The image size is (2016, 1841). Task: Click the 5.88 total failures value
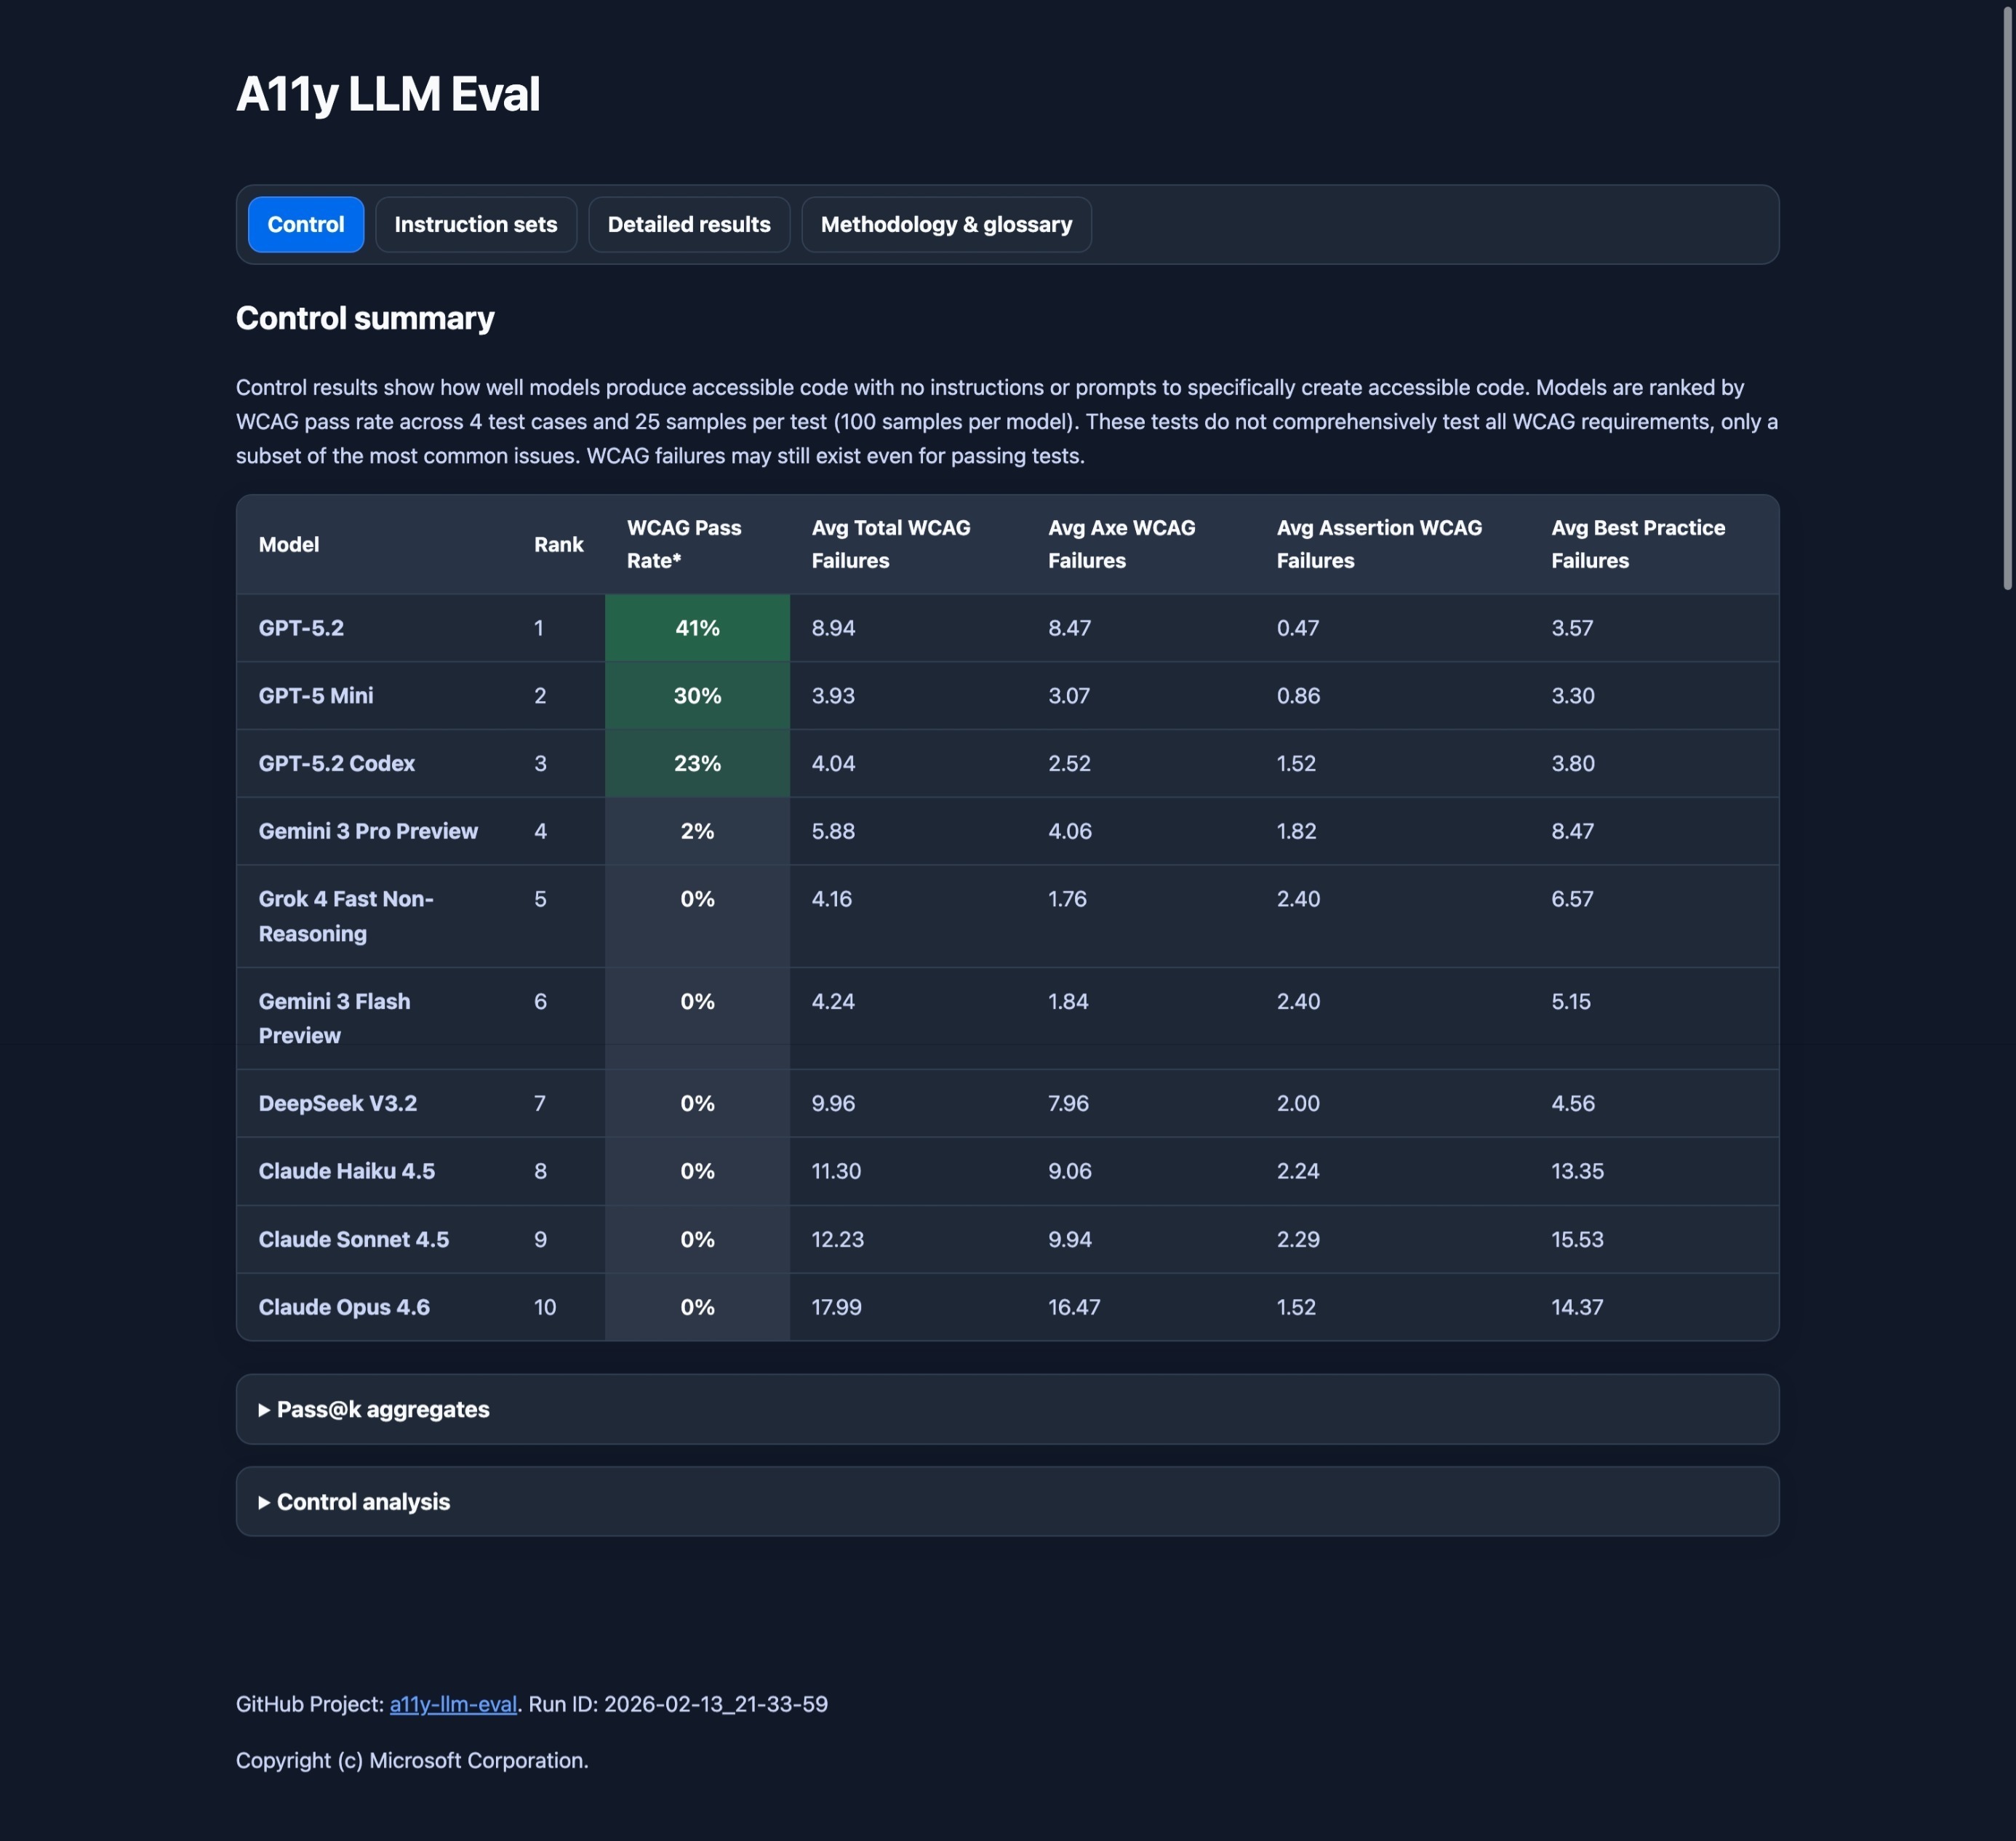[x=833, y=831]
